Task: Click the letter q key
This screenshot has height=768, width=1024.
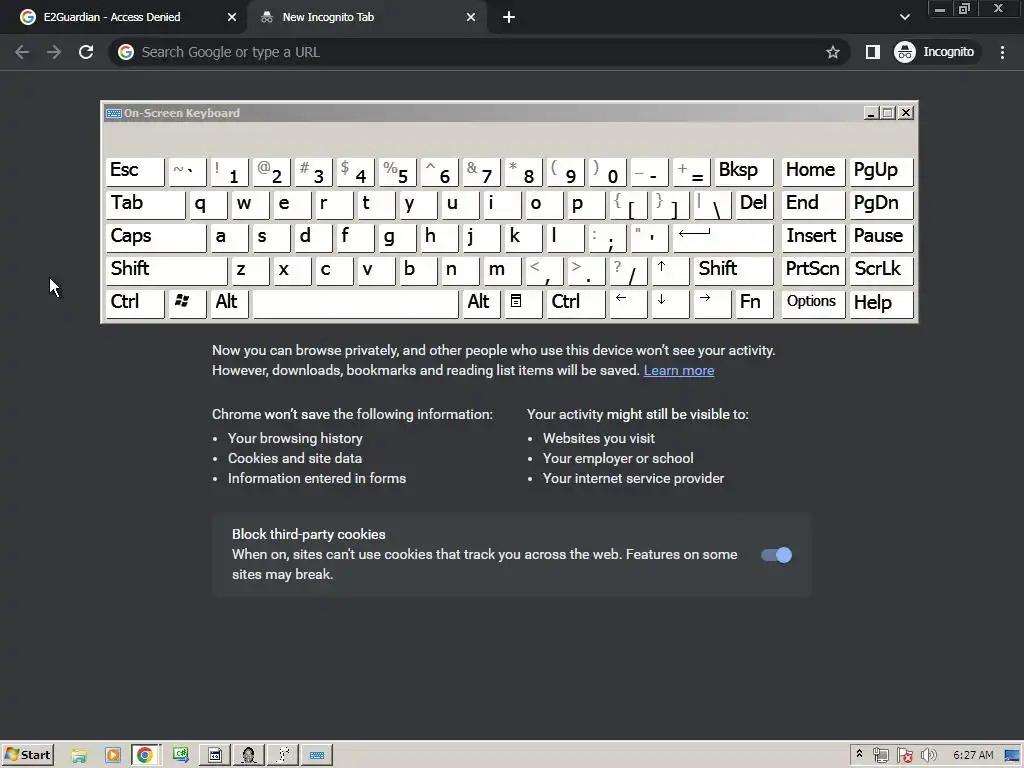Action: tap(208, 204)
